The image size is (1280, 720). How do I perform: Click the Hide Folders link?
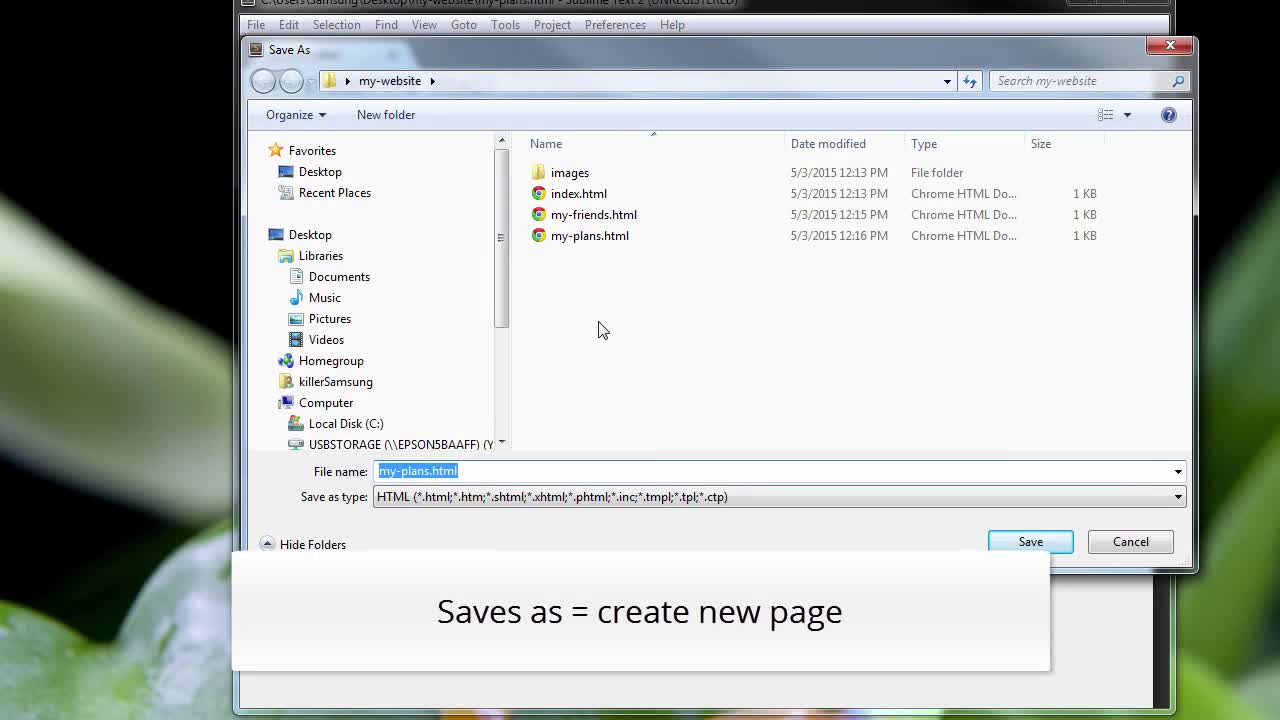coord(313,545)
